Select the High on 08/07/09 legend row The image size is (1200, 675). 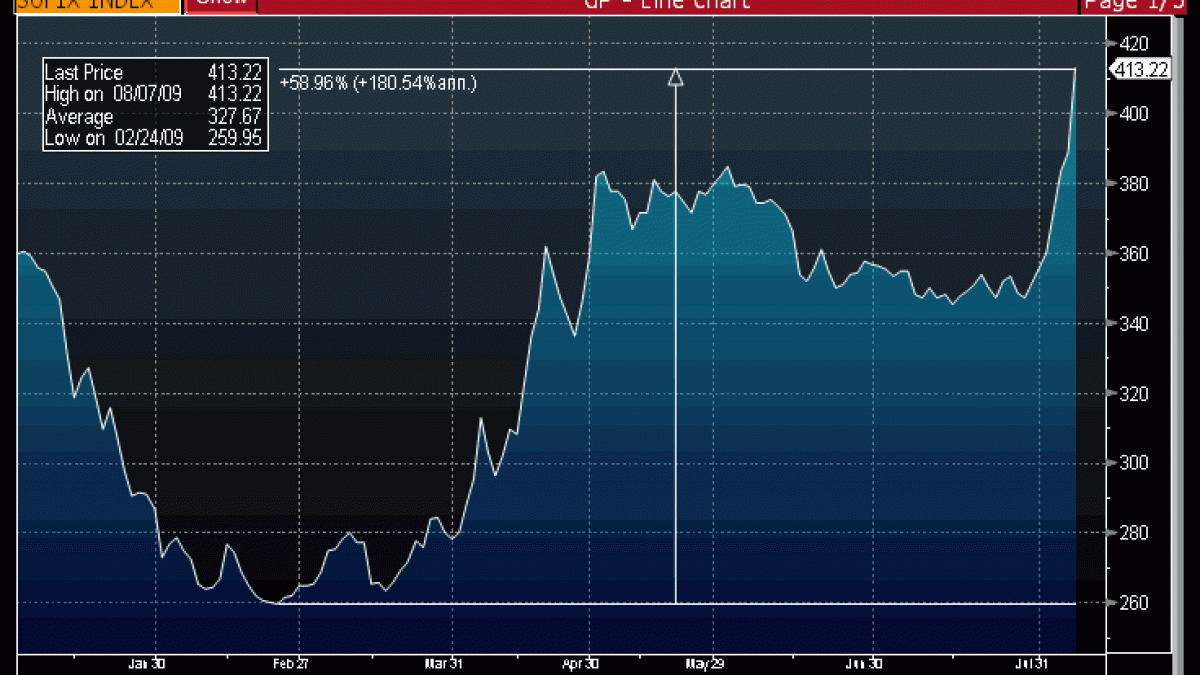(x=153, y=94)
